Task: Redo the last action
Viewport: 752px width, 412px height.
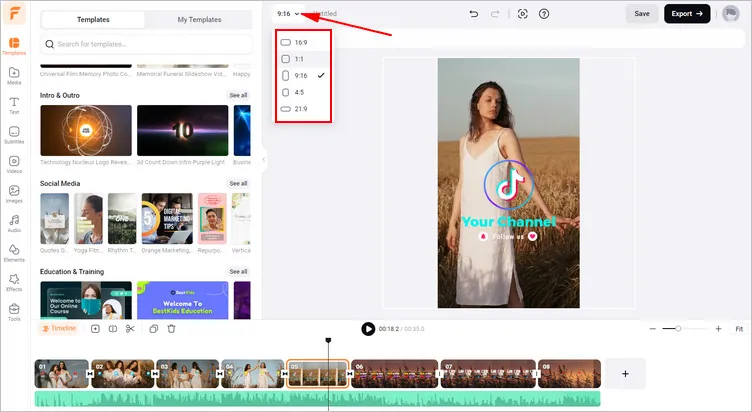Action: (494, 14)
